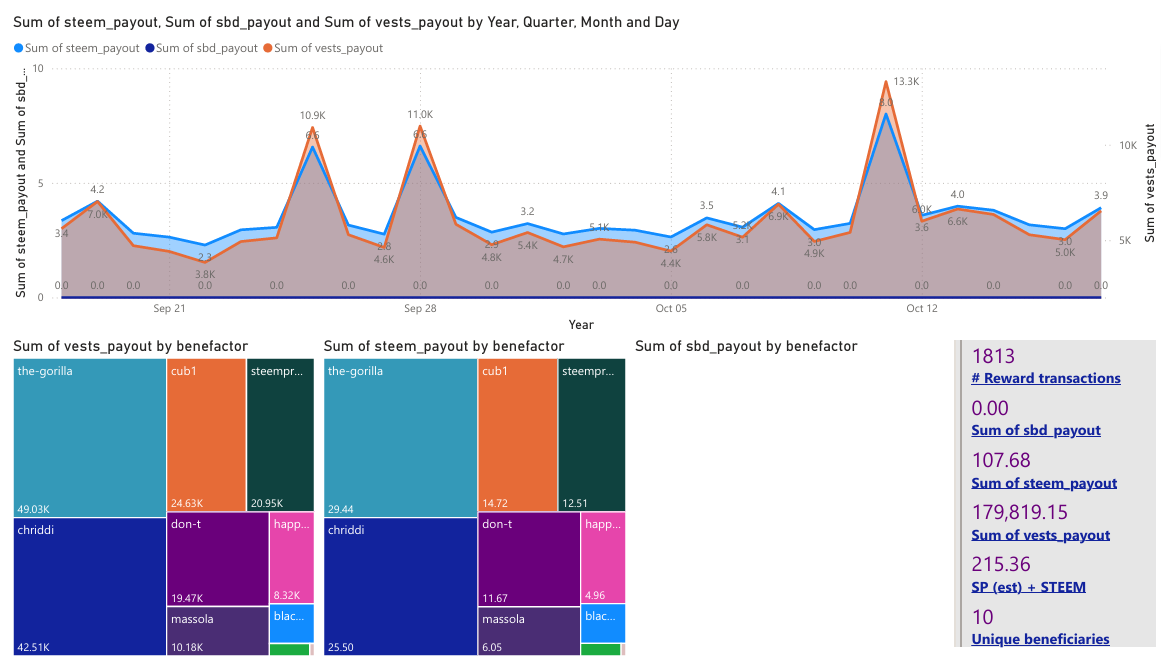
Task: Select cub1 tile in vests_payout treemap
Action: coord(205,435)
